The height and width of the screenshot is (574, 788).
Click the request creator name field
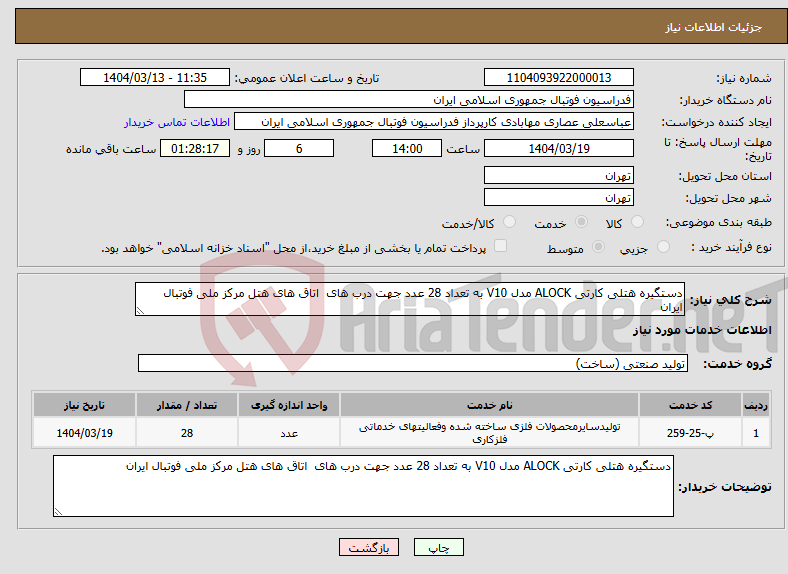(434, 122)
